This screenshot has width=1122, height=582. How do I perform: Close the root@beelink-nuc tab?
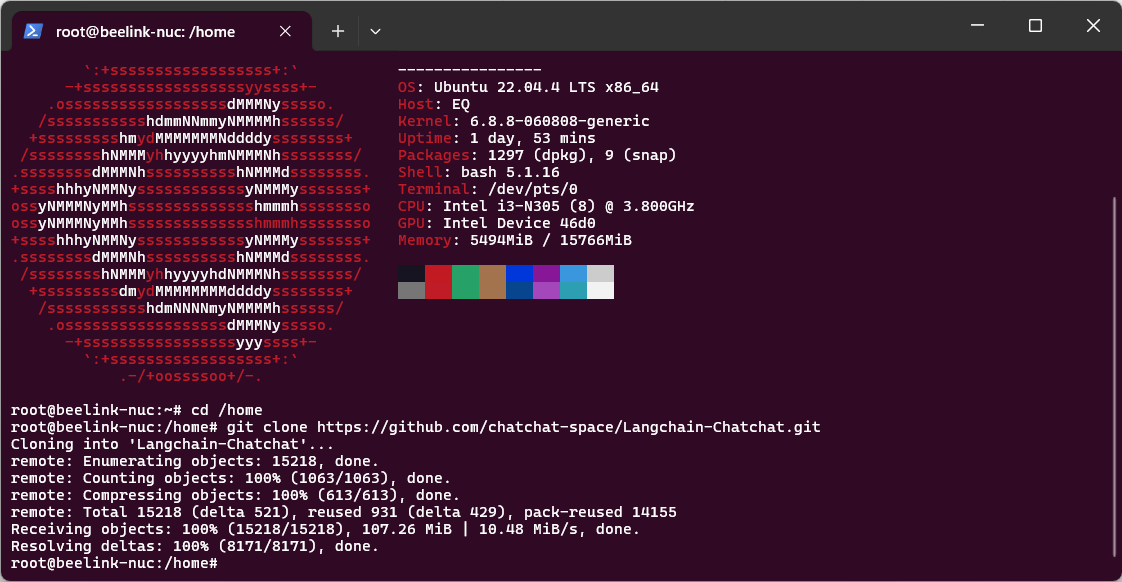285,31
